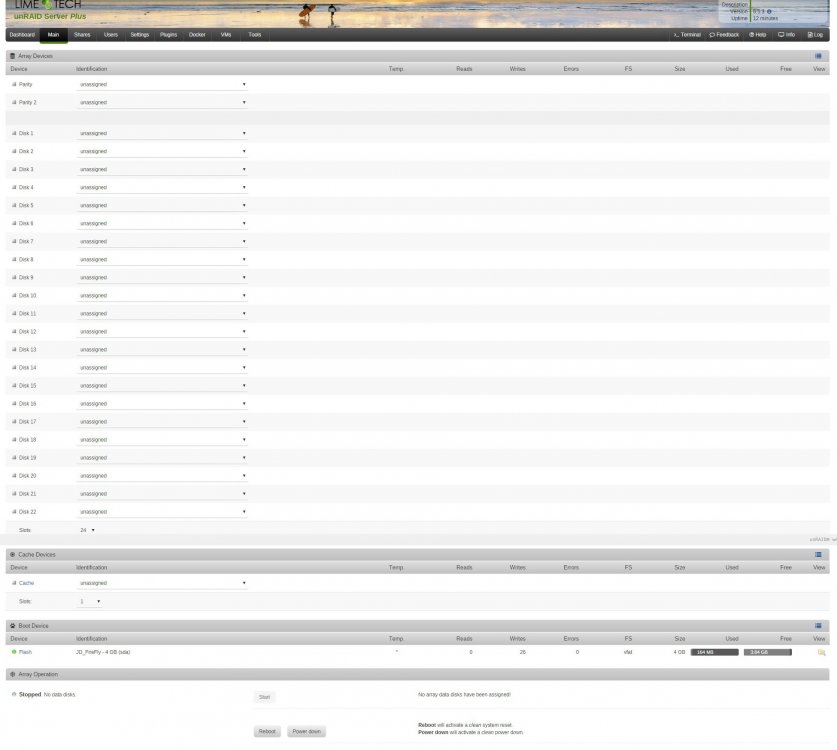Click the Reboot button
This screenshot has width=837, height=750.
coord(267,731)
